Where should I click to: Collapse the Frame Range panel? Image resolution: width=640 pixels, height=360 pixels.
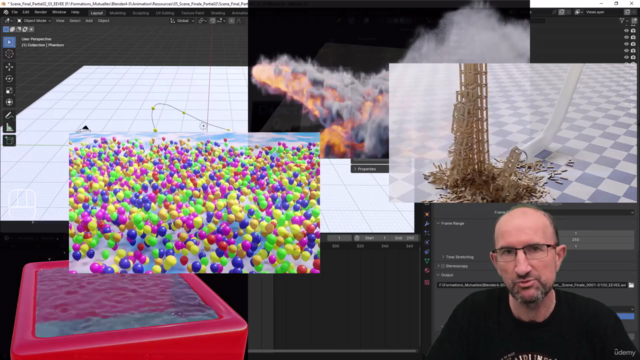pyautogui.click(x=438, y=224)
